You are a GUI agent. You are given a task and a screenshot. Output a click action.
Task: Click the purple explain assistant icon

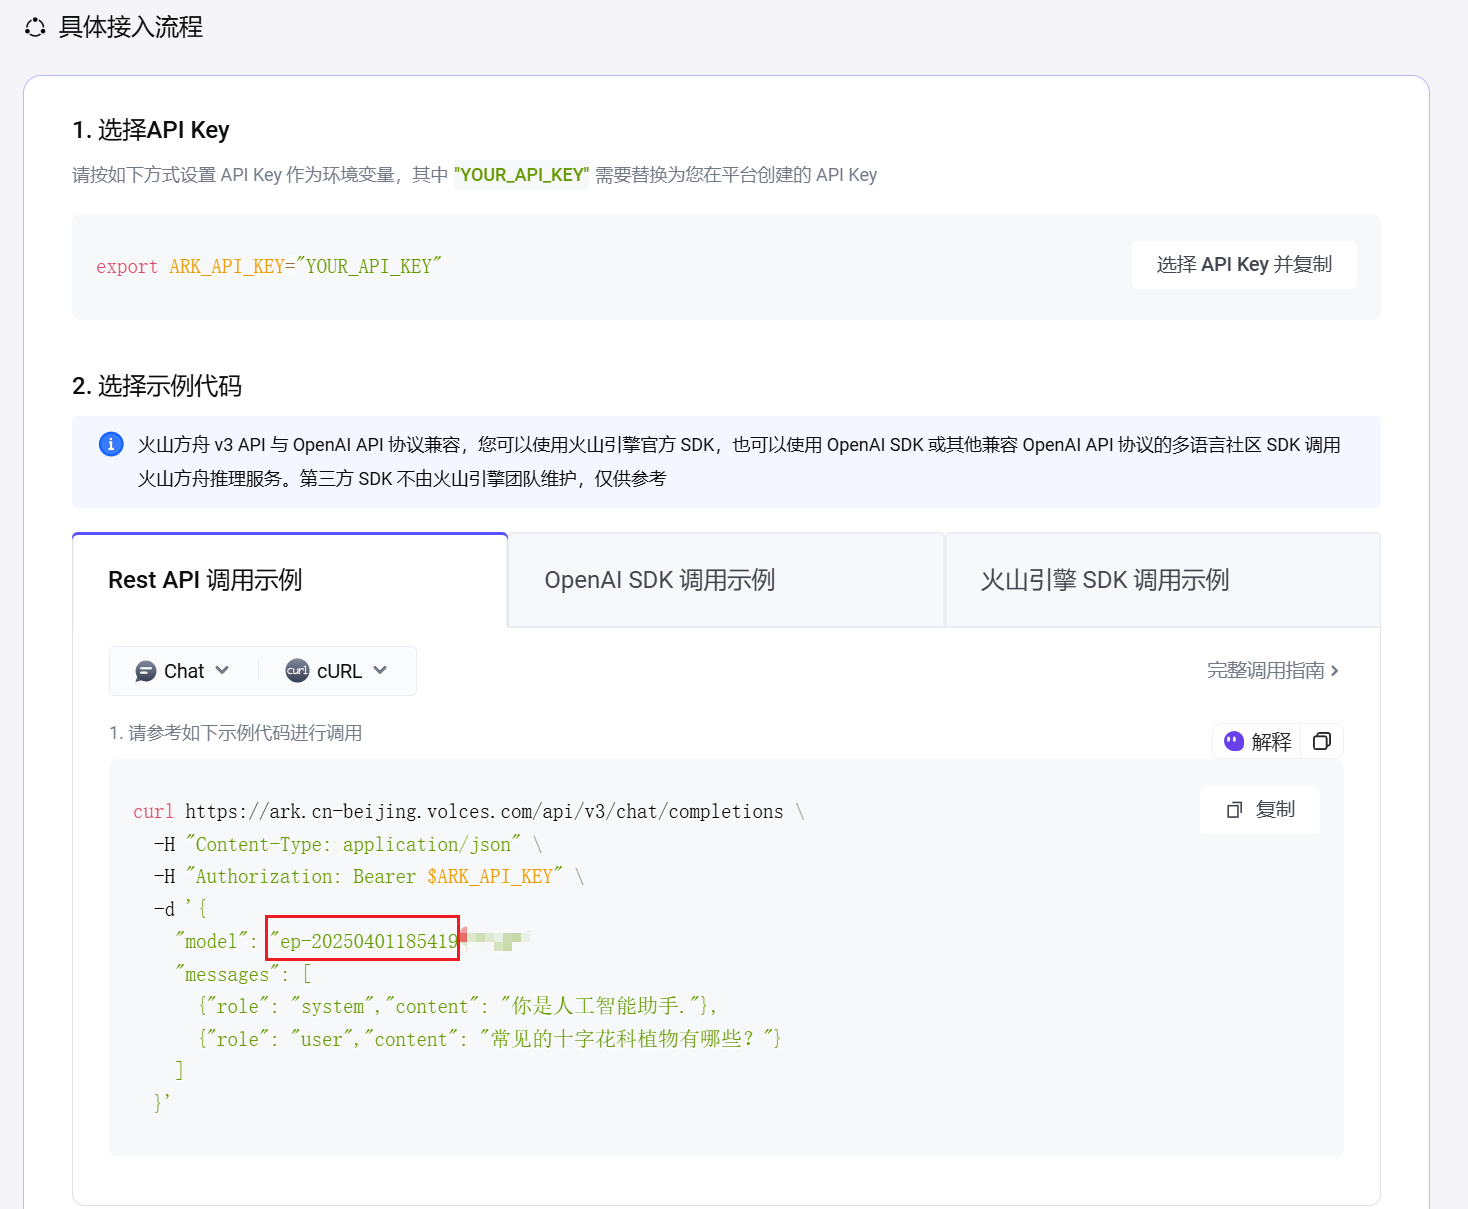1234,741
